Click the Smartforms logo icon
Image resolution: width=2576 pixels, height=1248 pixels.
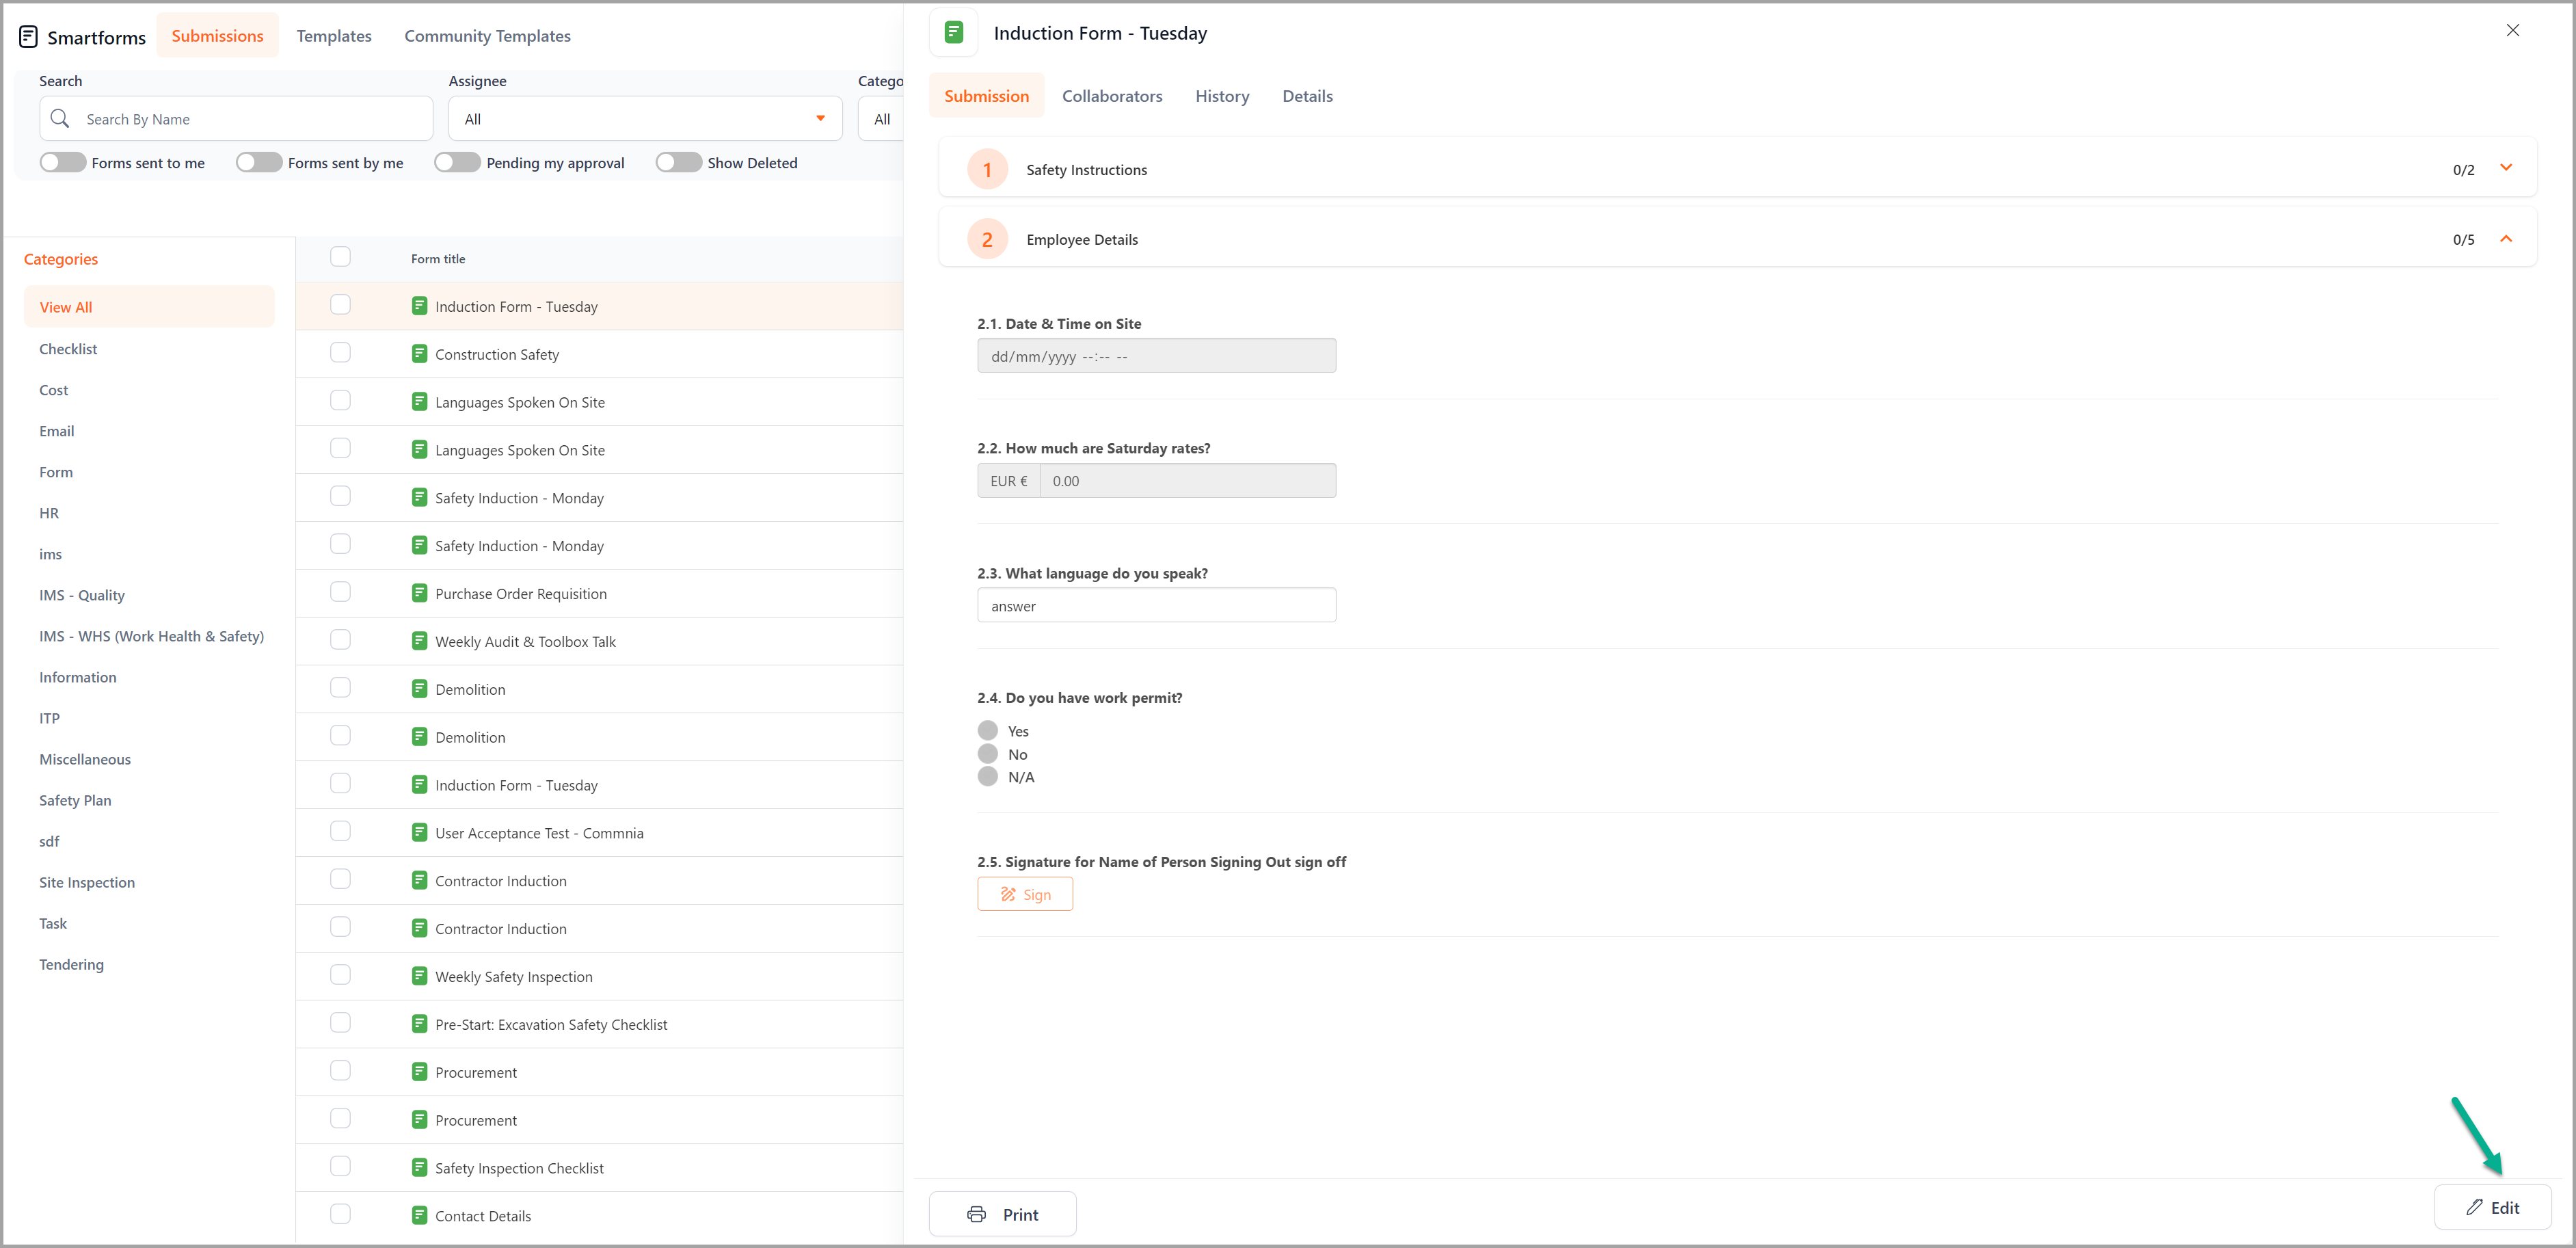pyautogui.click(x=28, y=37)
